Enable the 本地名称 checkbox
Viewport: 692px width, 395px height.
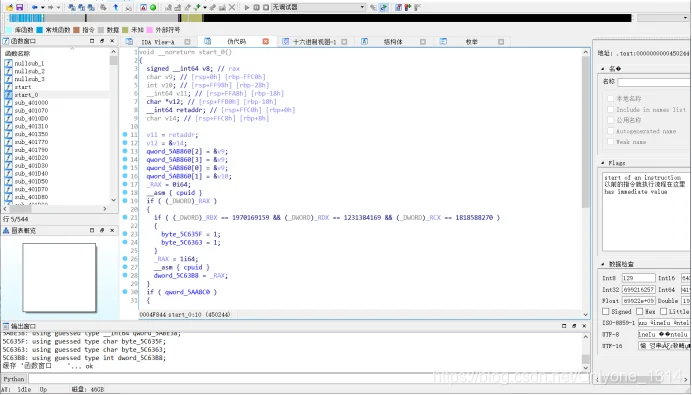611,98
